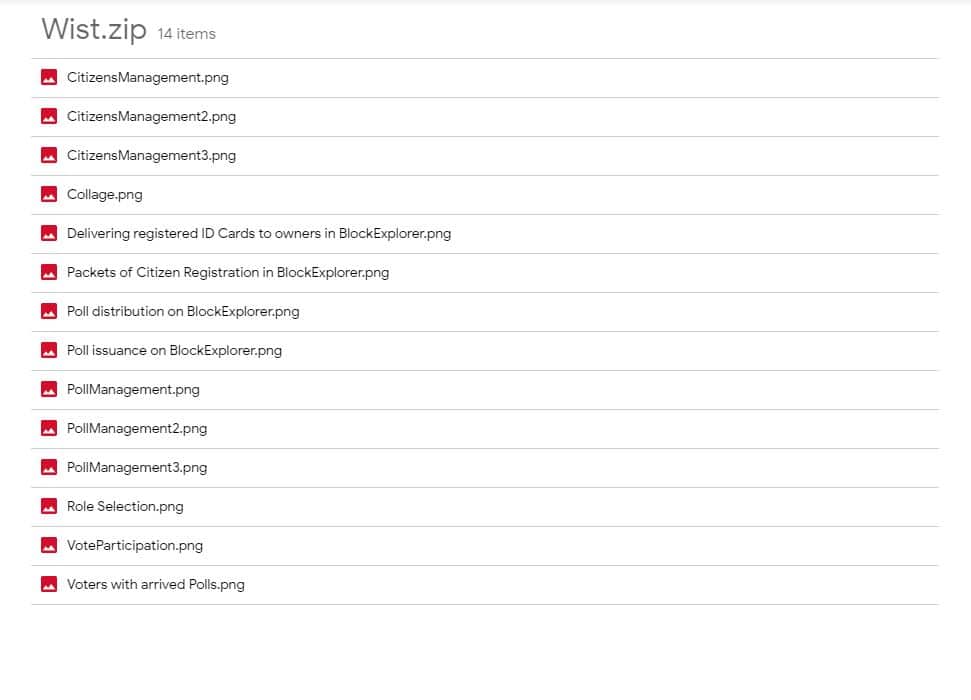This screenshot has height=700, width=971.
Task: Click image icon next to CitizensManagement3.png
Action: click(48, 156)
